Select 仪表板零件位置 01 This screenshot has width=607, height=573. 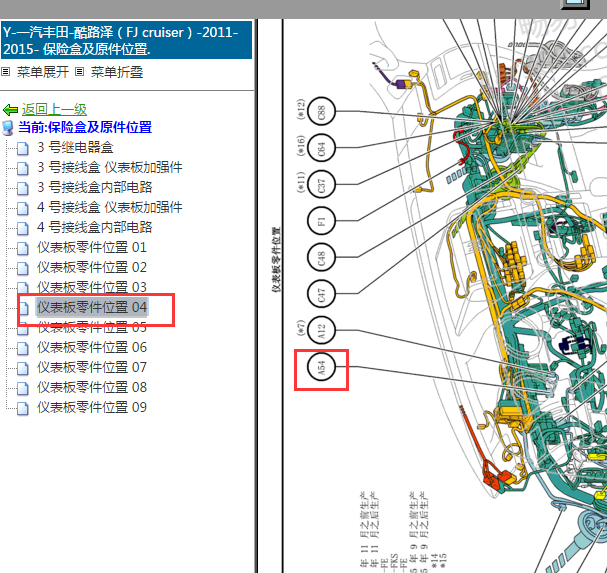[x=92, y=247]
